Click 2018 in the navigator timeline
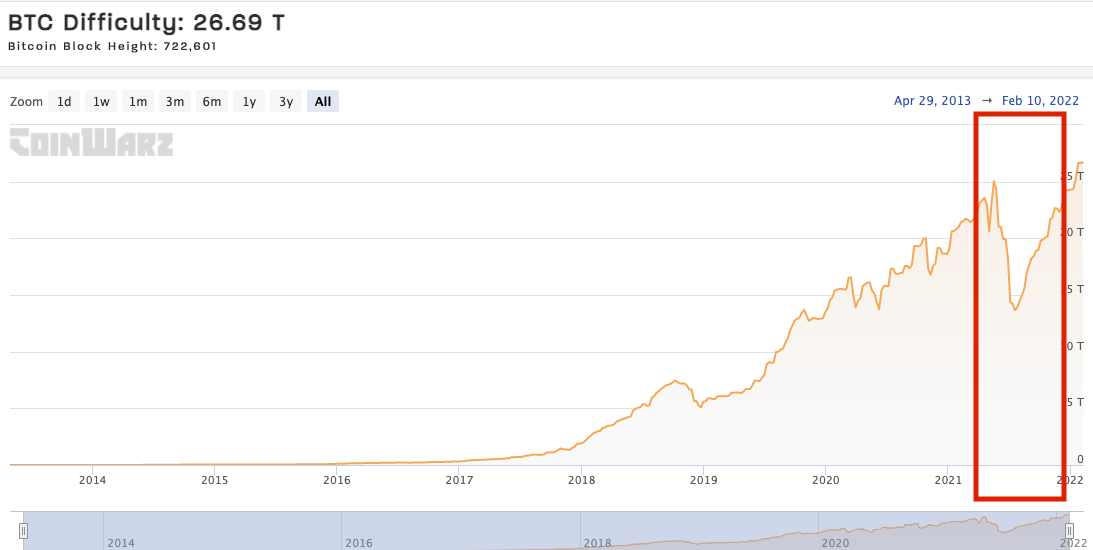Image resolution: width=1093 pixels, height=550 pixels. coord(597,542)
